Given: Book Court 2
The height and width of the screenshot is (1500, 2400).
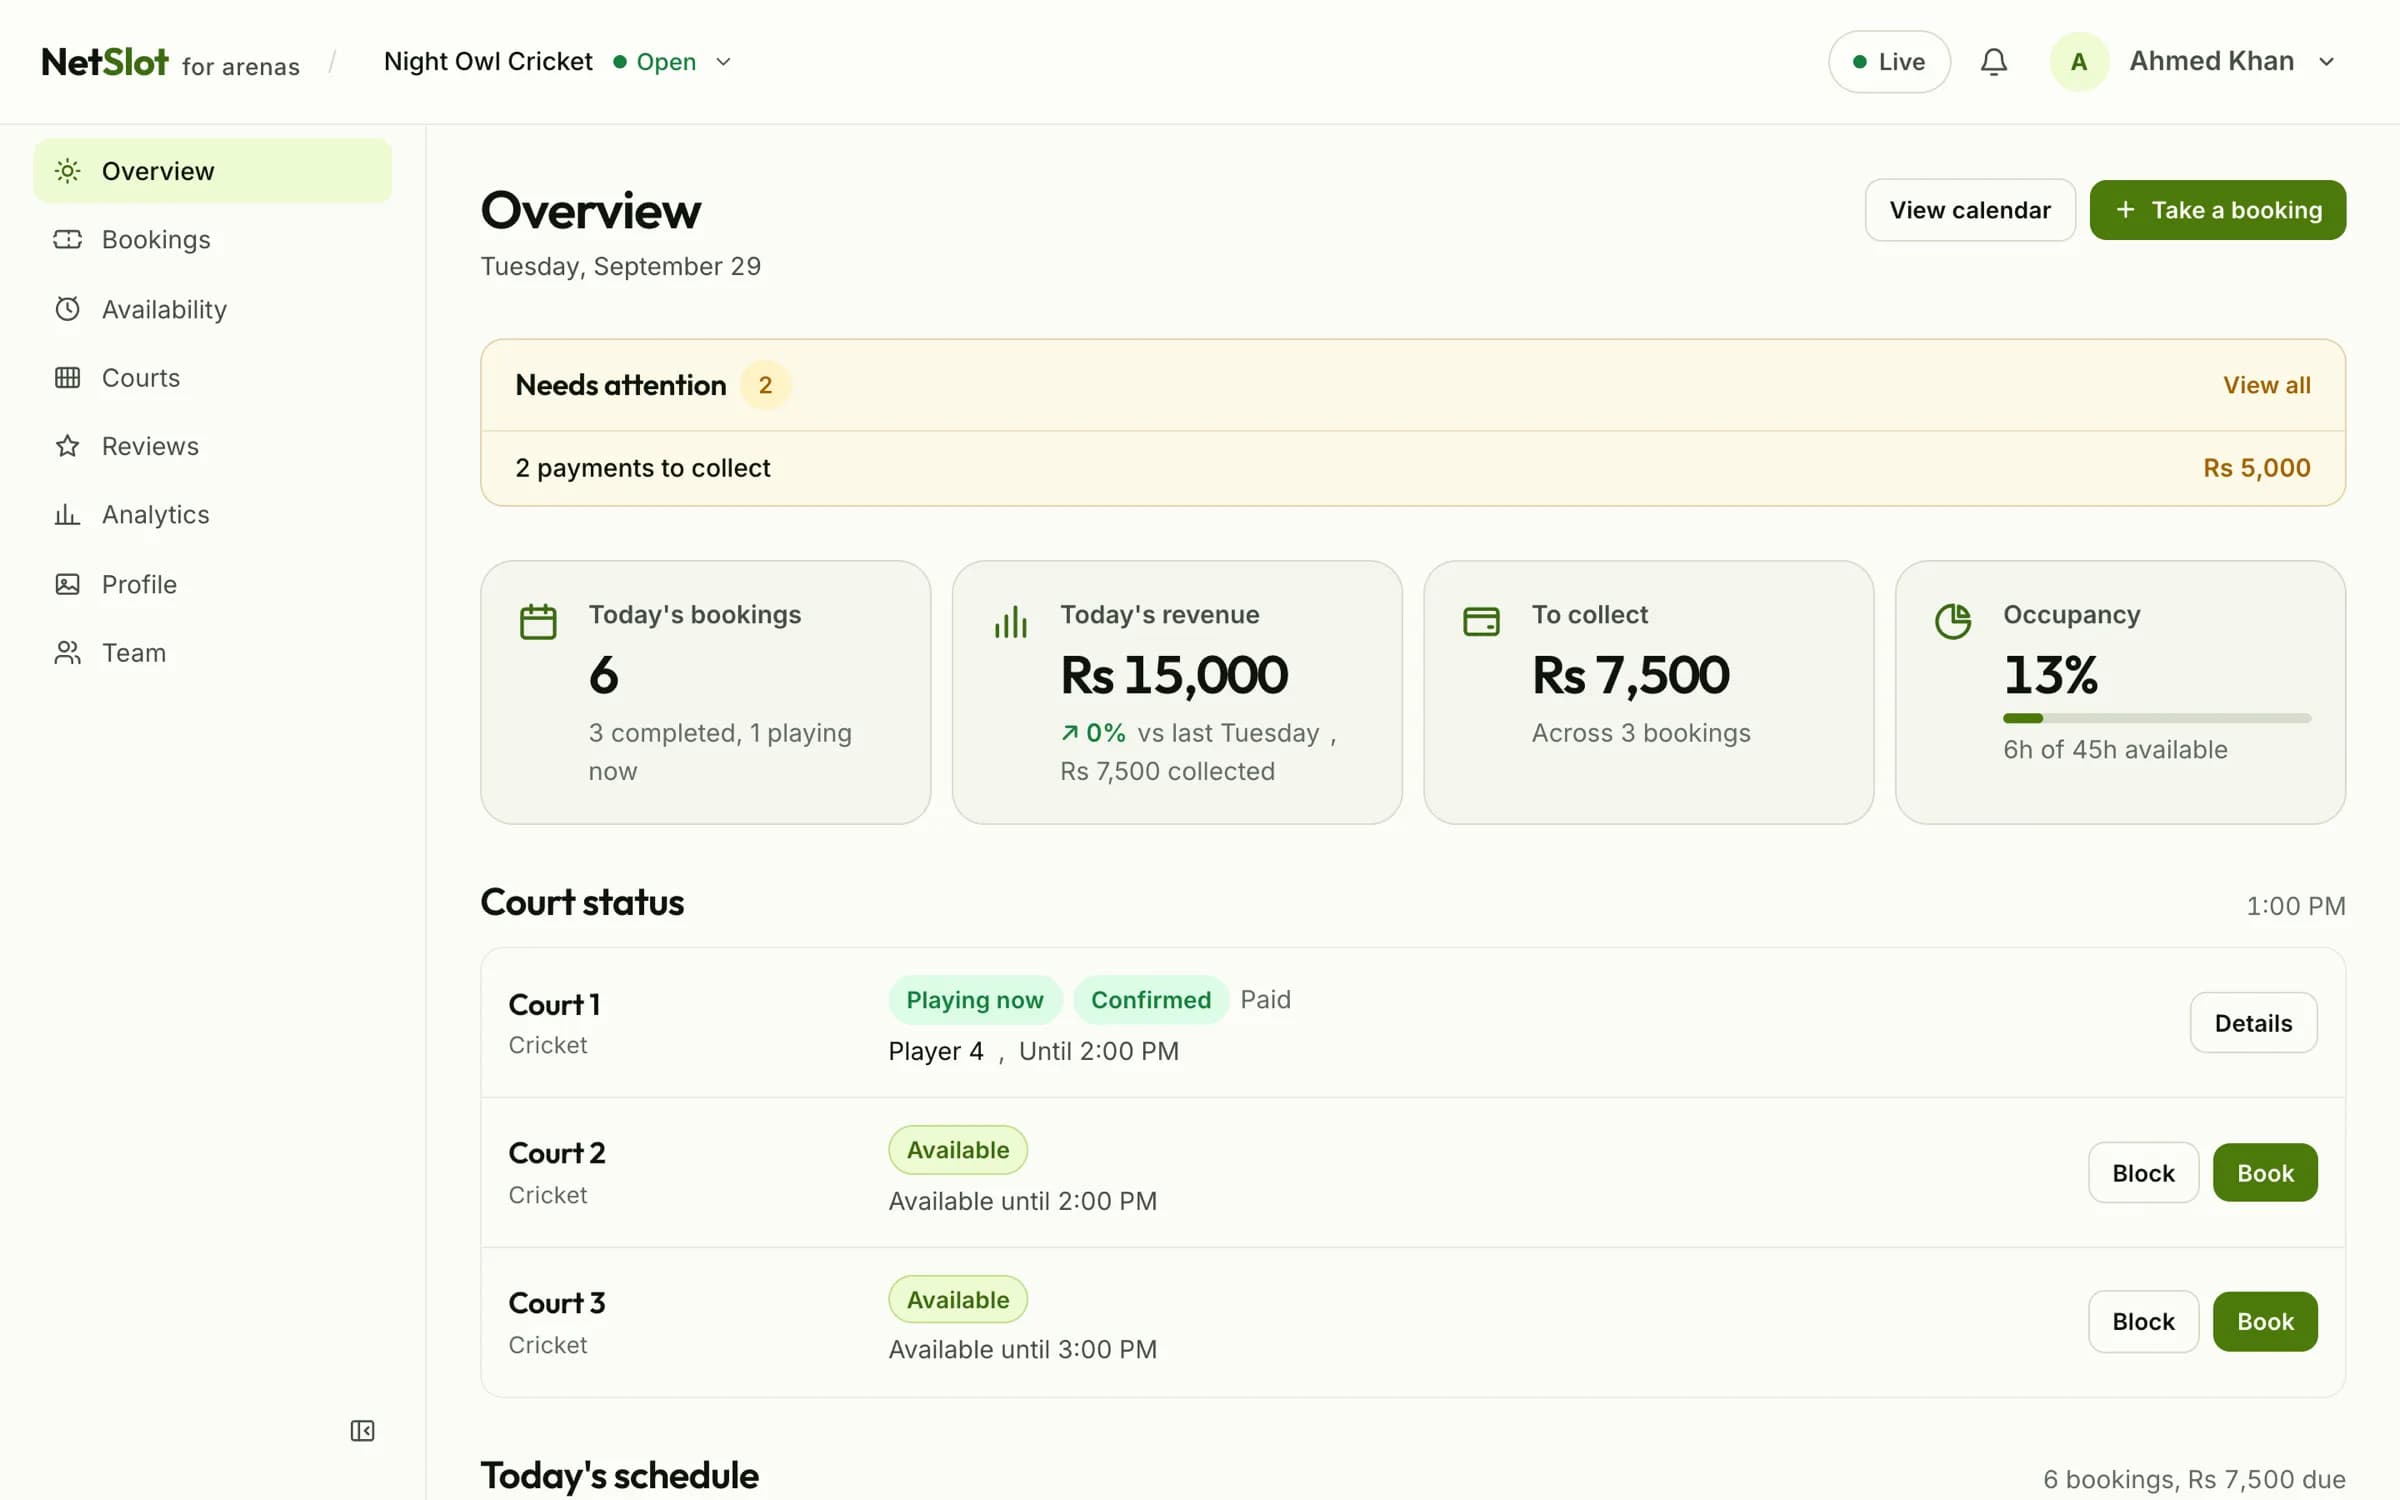Looking at the screenshot, I should [x=2265, y=1173].
